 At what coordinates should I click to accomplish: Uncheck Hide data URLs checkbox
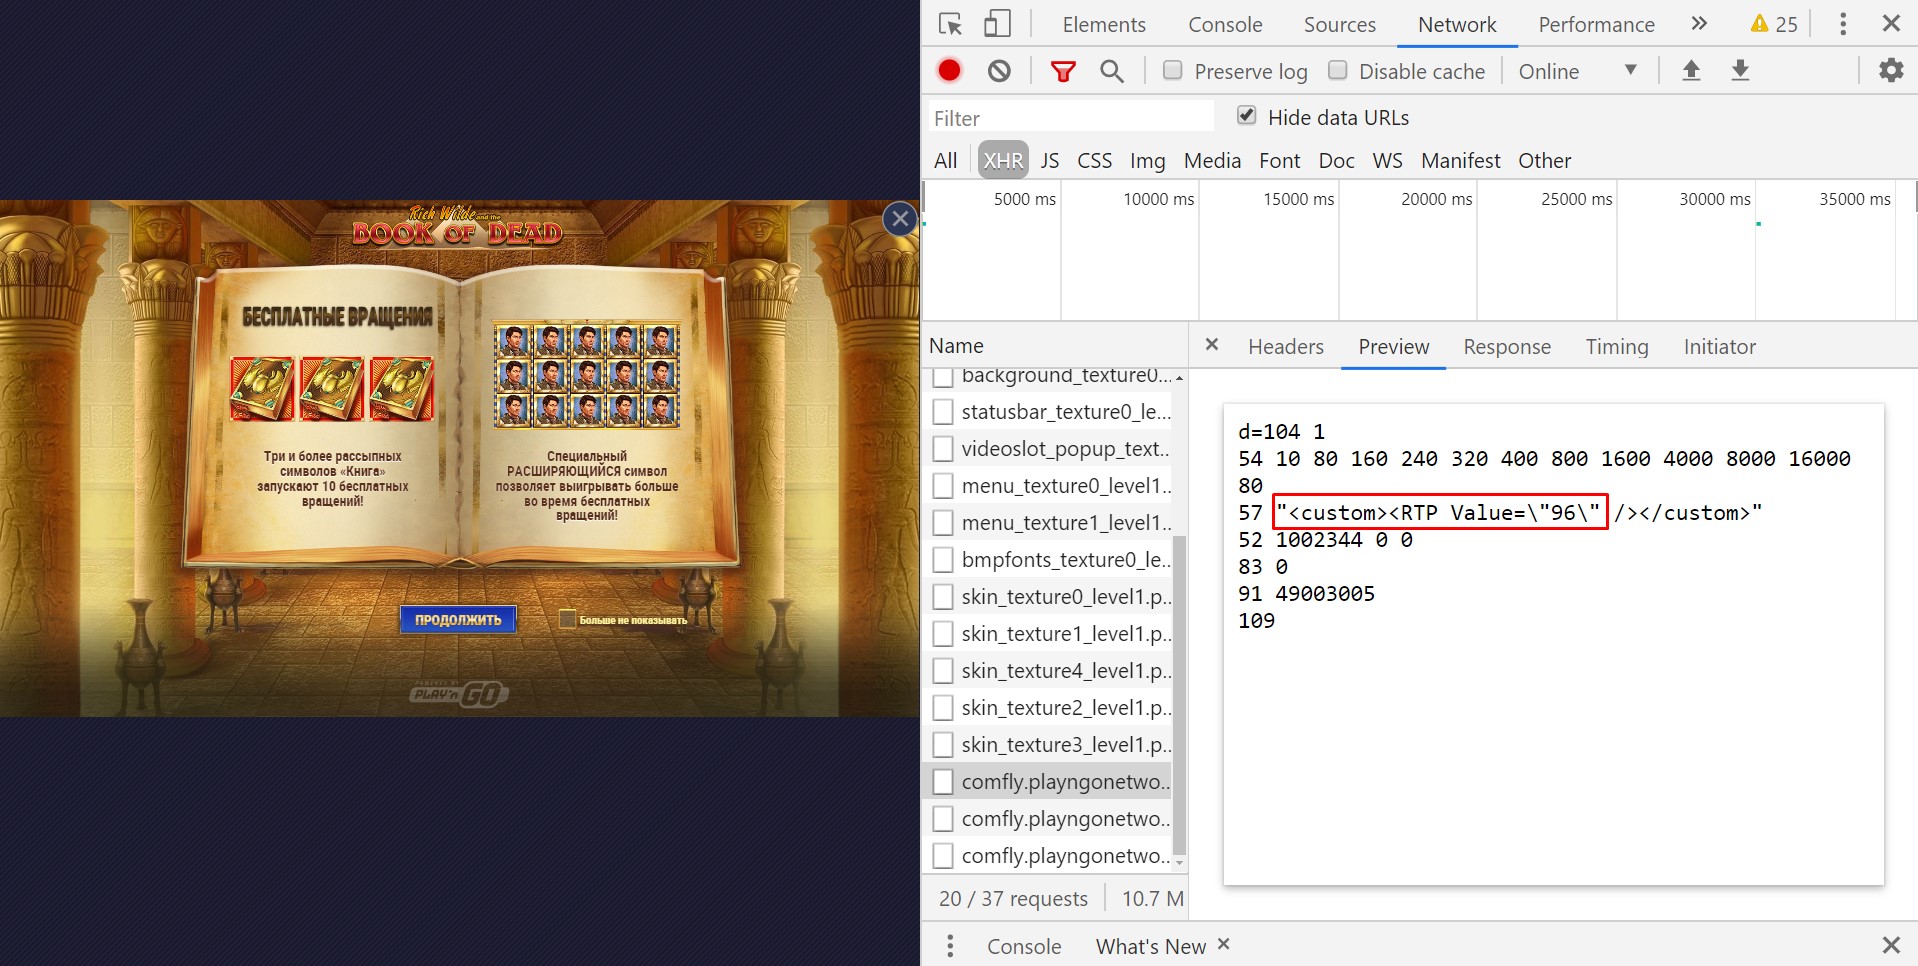[x=1247, y=115]
